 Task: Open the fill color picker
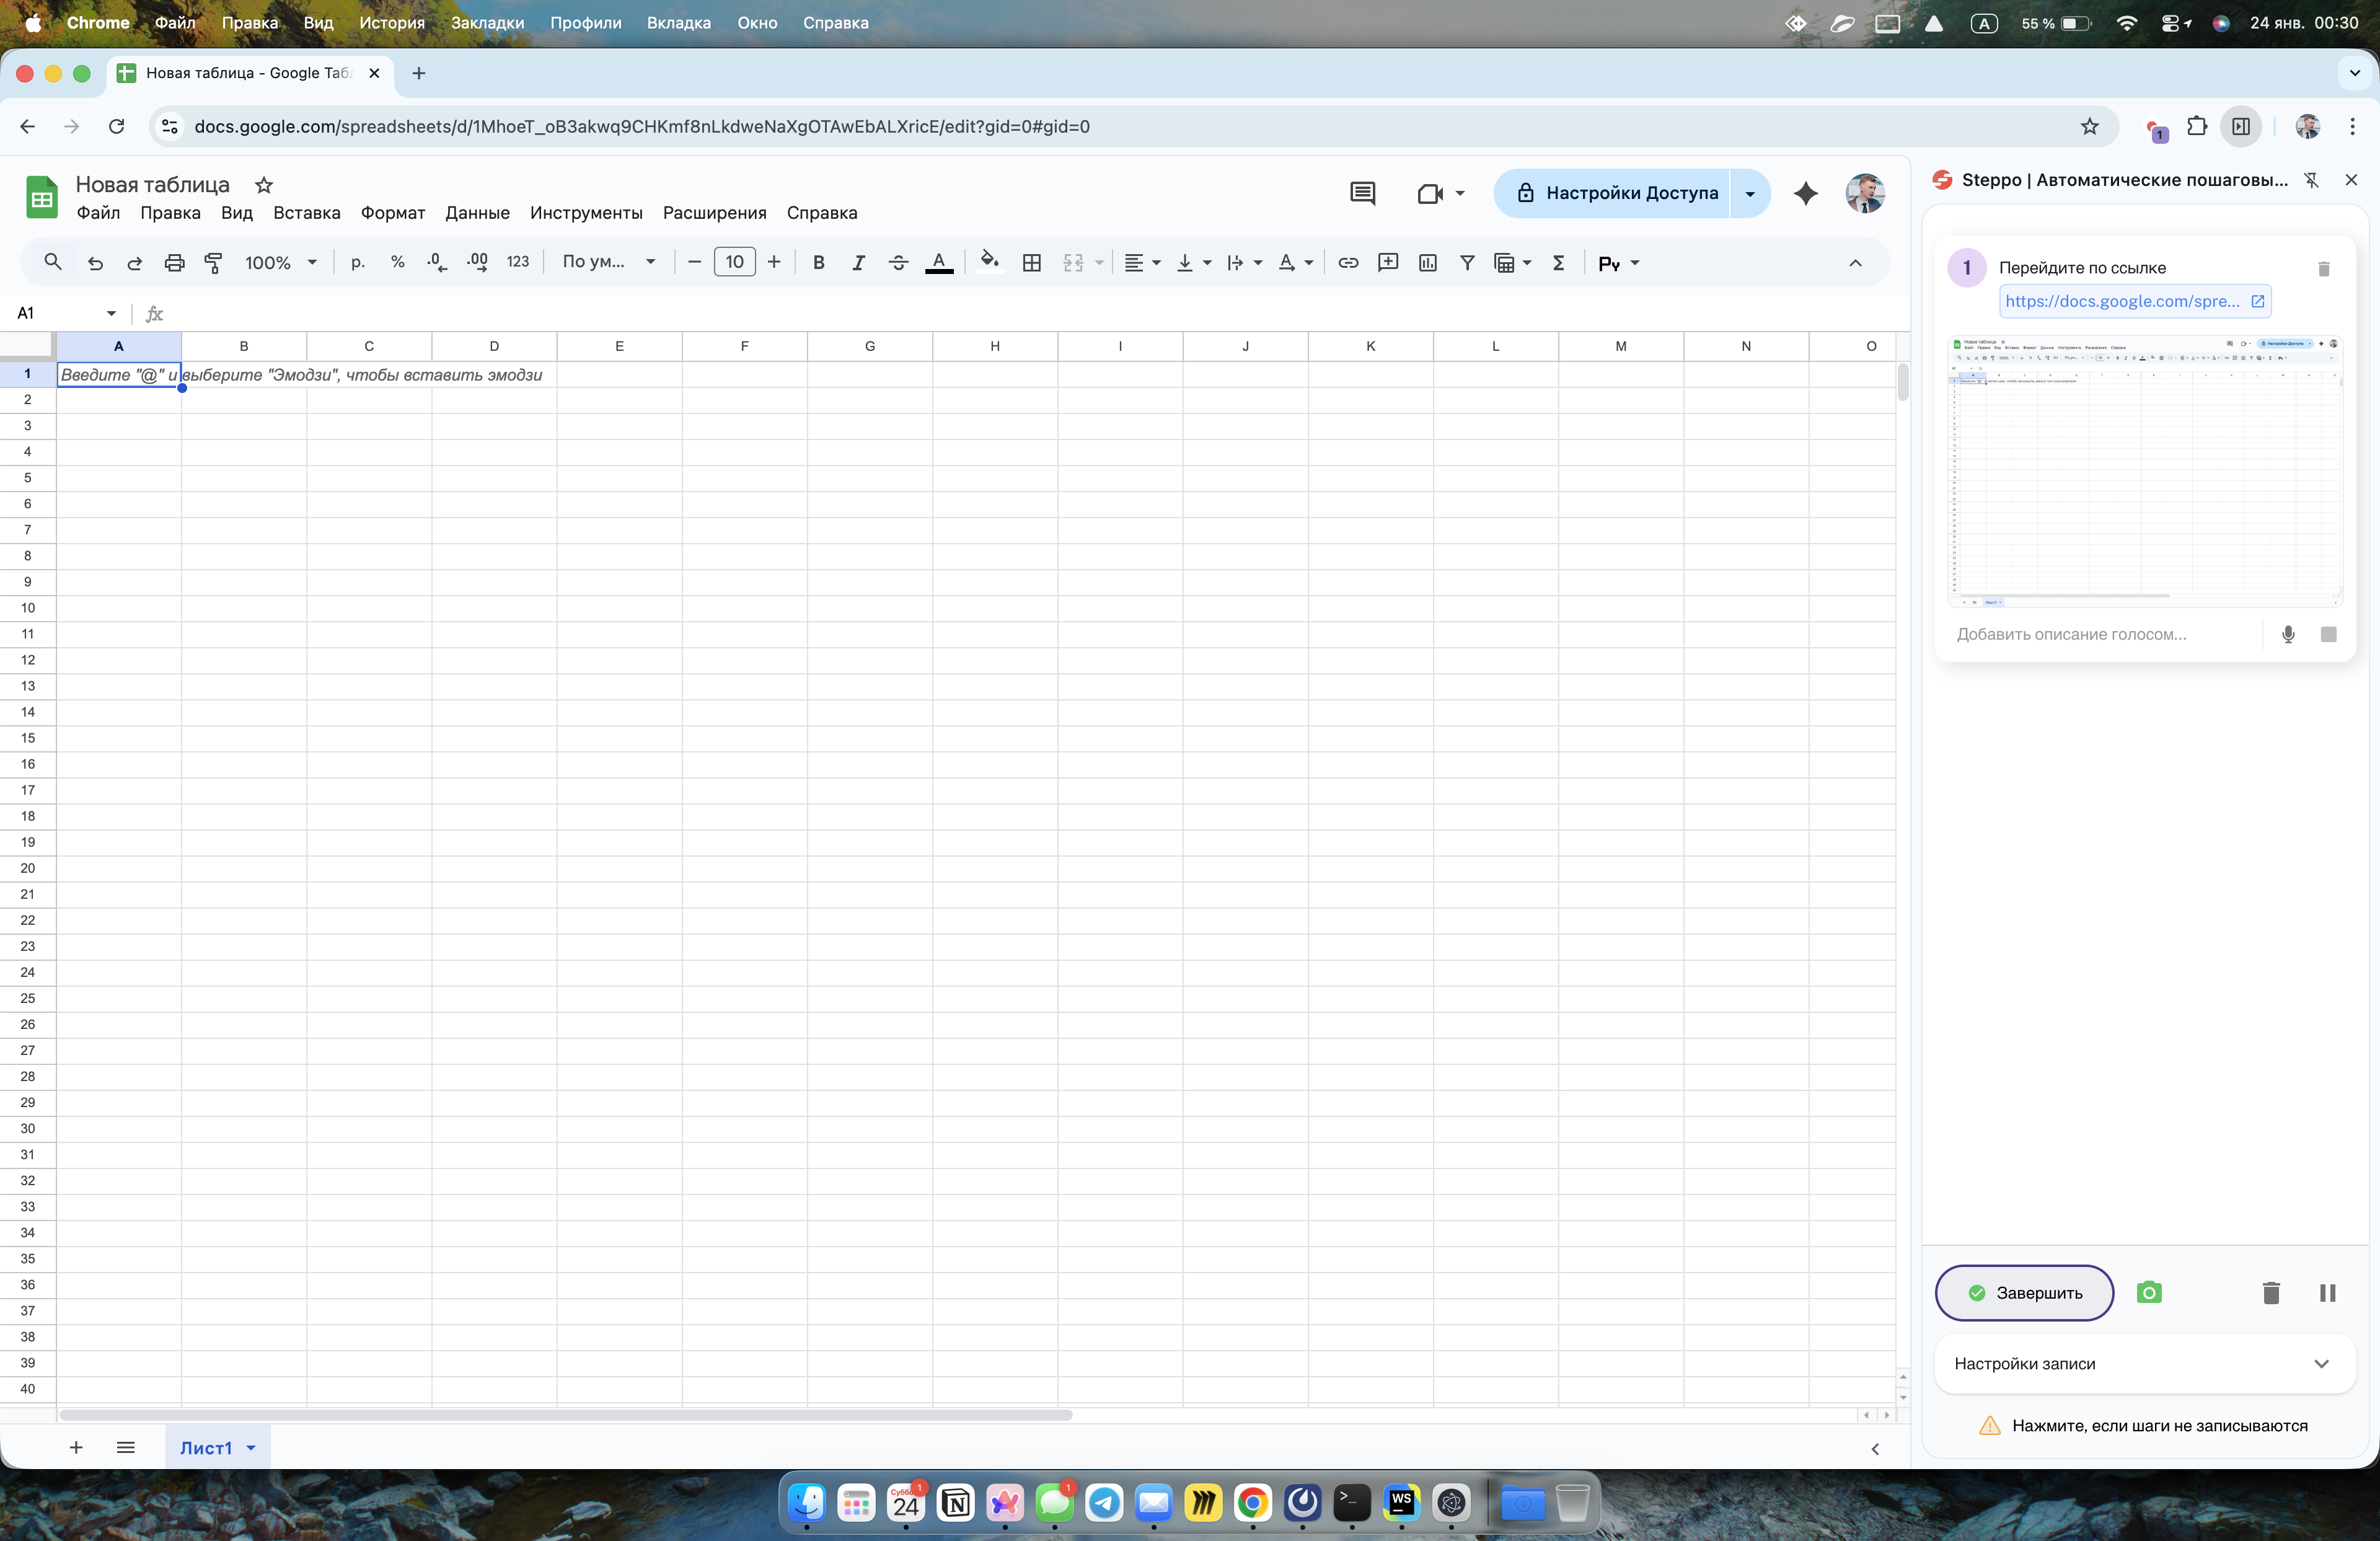click(x=988, y=263)
